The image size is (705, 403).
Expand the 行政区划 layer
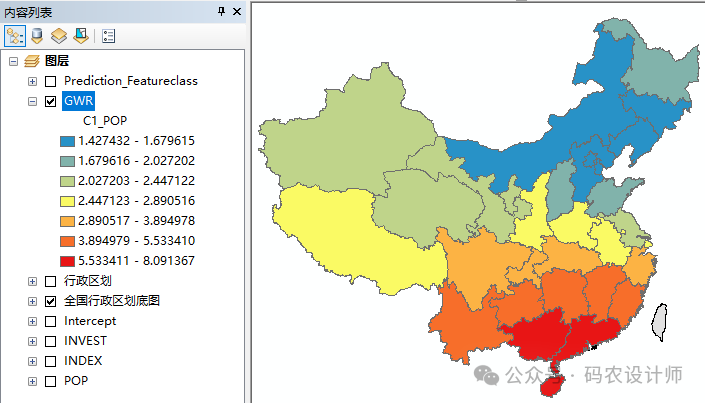tap(32, 282)
